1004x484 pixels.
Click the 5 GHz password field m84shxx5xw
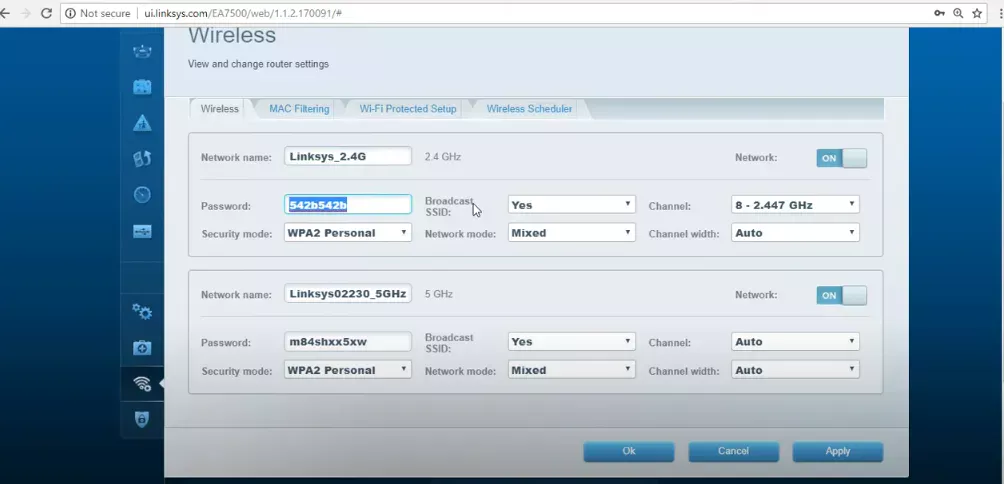pyautogui.click(x=348, y=342)
